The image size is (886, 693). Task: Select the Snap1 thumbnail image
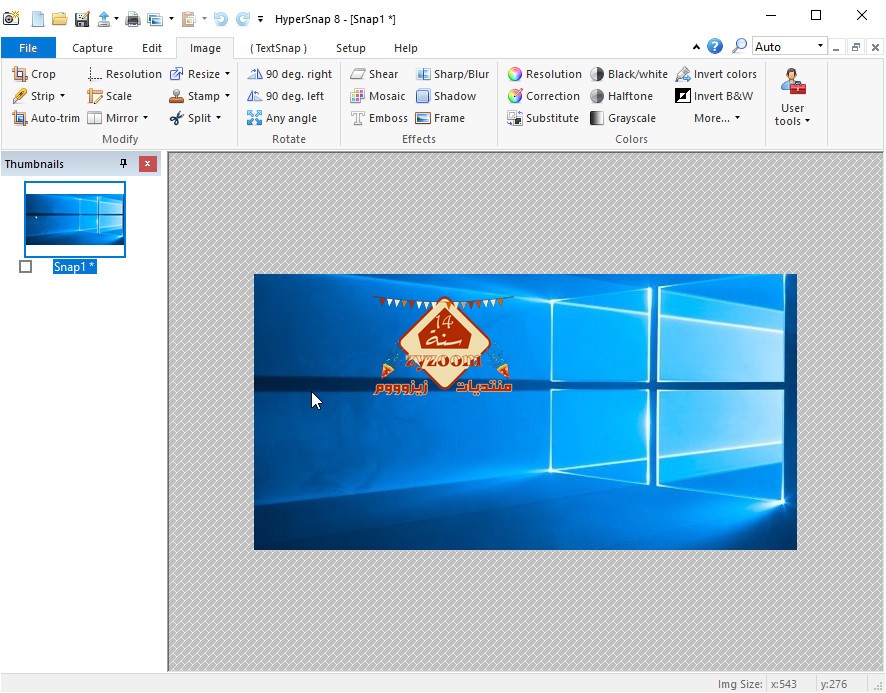click(75, 219)
